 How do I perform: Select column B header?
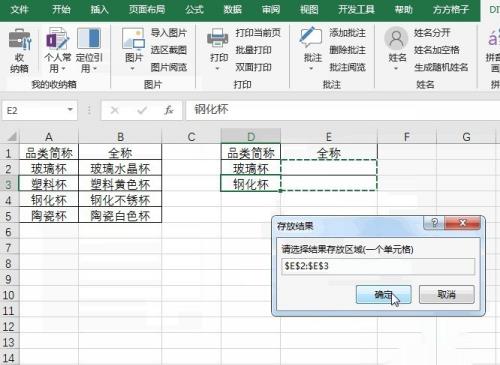pos(120,137)
